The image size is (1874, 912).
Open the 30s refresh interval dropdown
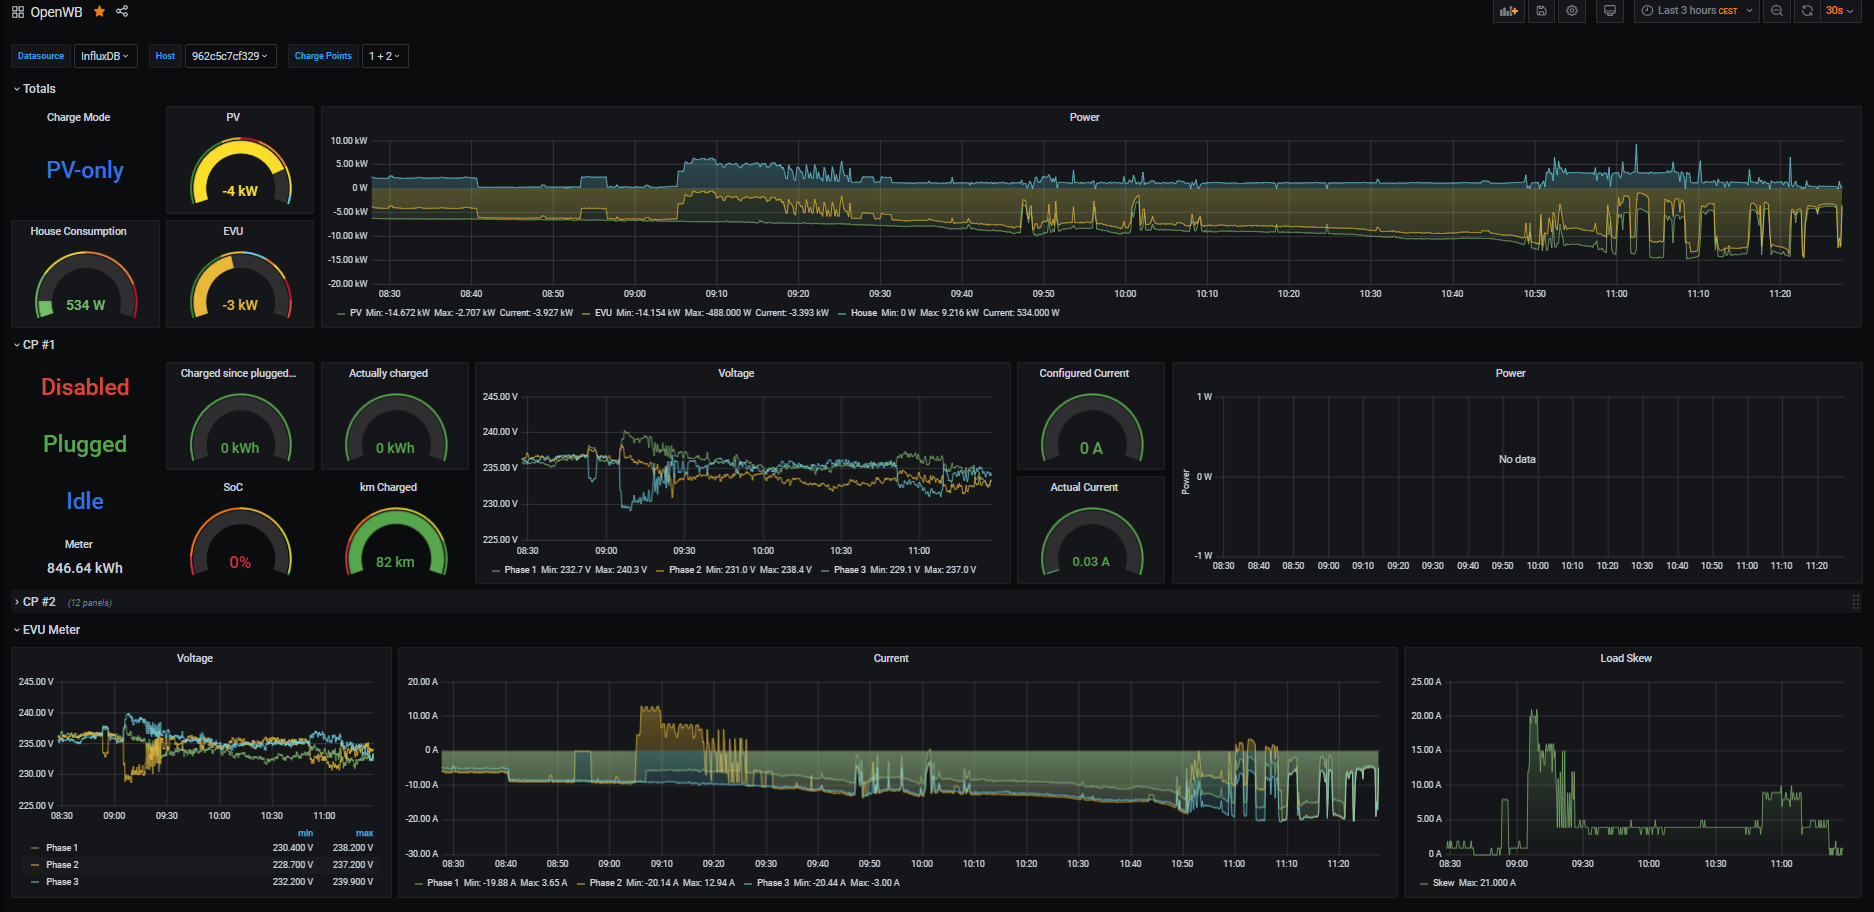coord(1840,11)
